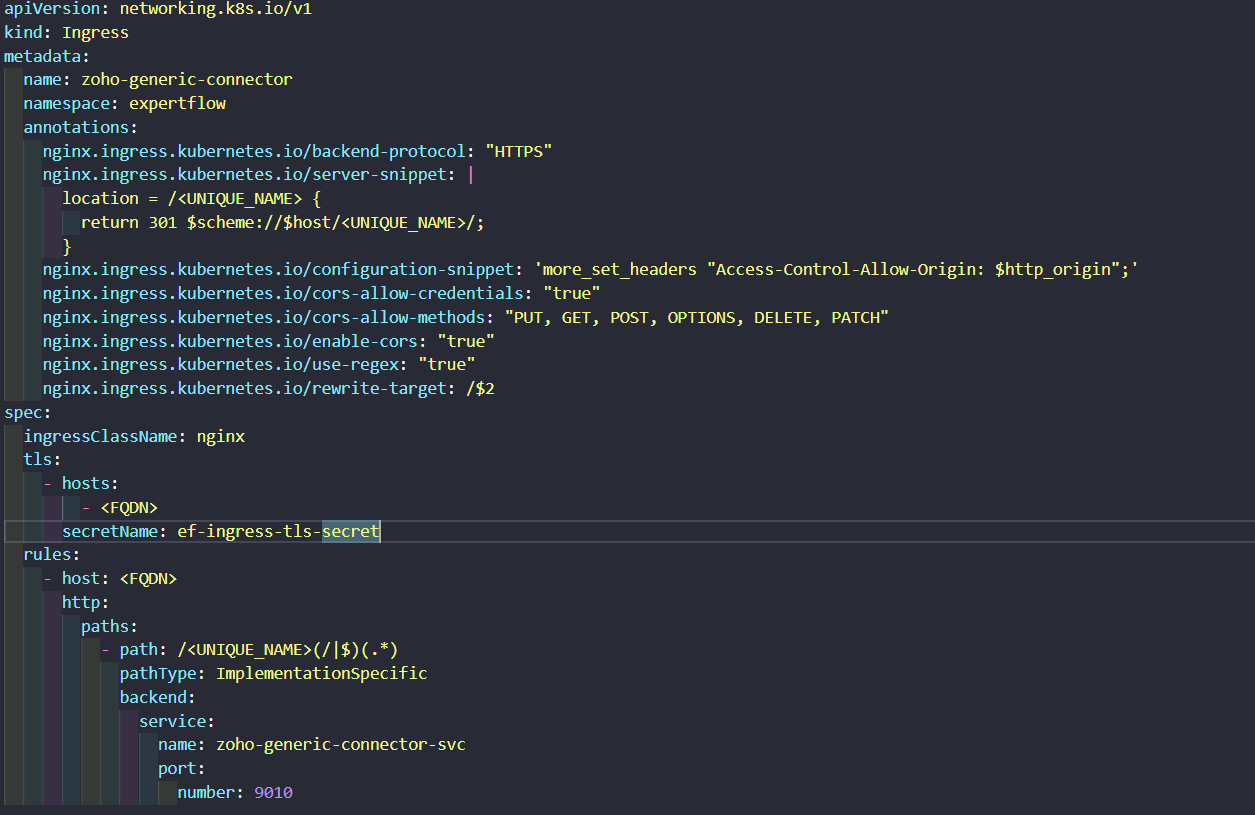Click the highlighted word secret in secretName
1255x815 pixels.
pyautogui.click(x=350, y=531)
